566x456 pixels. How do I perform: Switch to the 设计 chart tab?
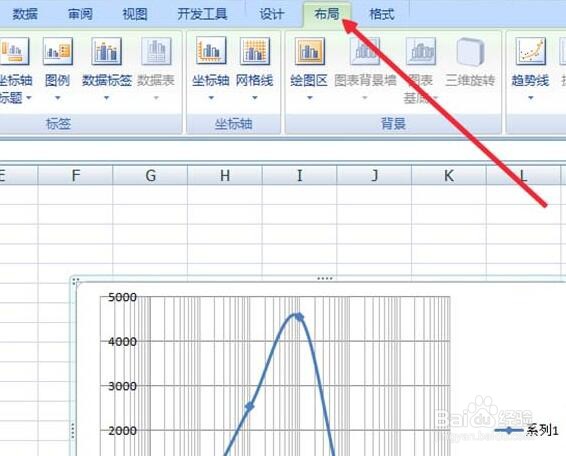coord(271,14)
